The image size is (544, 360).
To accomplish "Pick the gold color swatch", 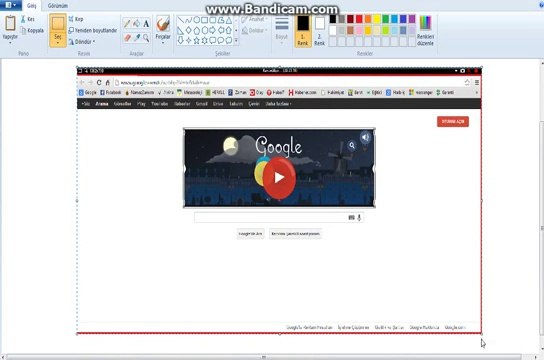I will coord(368,31).
